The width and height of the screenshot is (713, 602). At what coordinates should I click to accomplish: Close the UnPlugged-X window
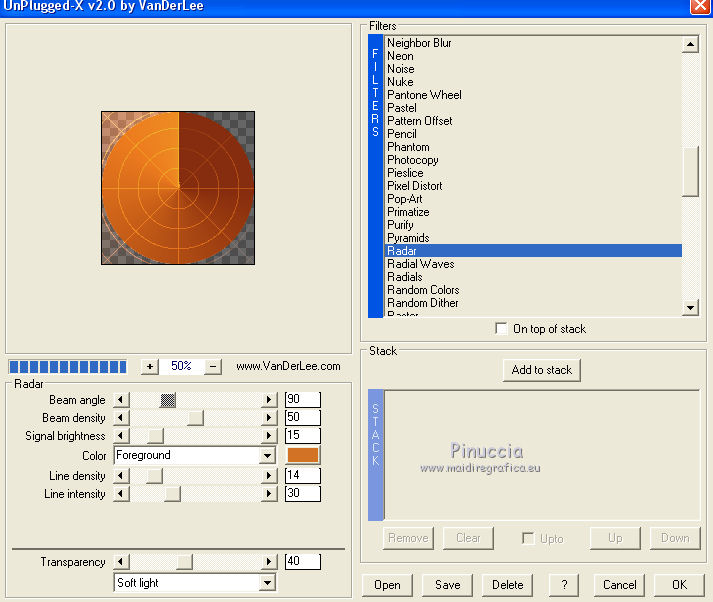click(x=701, y=6)
